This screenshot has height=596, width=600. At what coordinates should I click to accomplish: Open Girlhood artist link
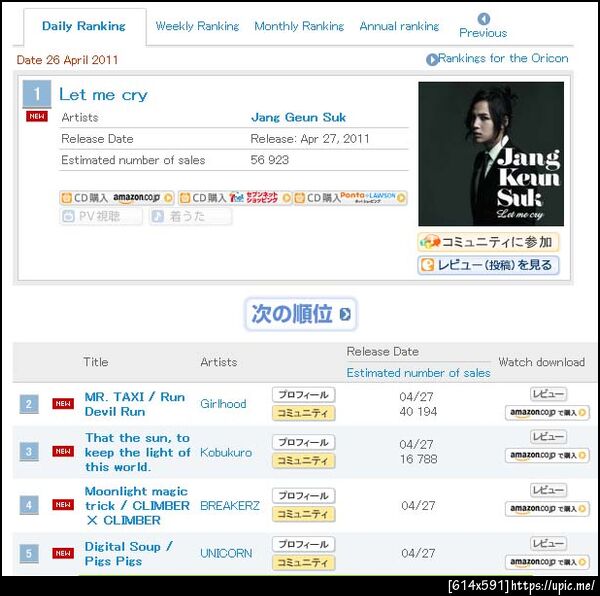point(223,404)
